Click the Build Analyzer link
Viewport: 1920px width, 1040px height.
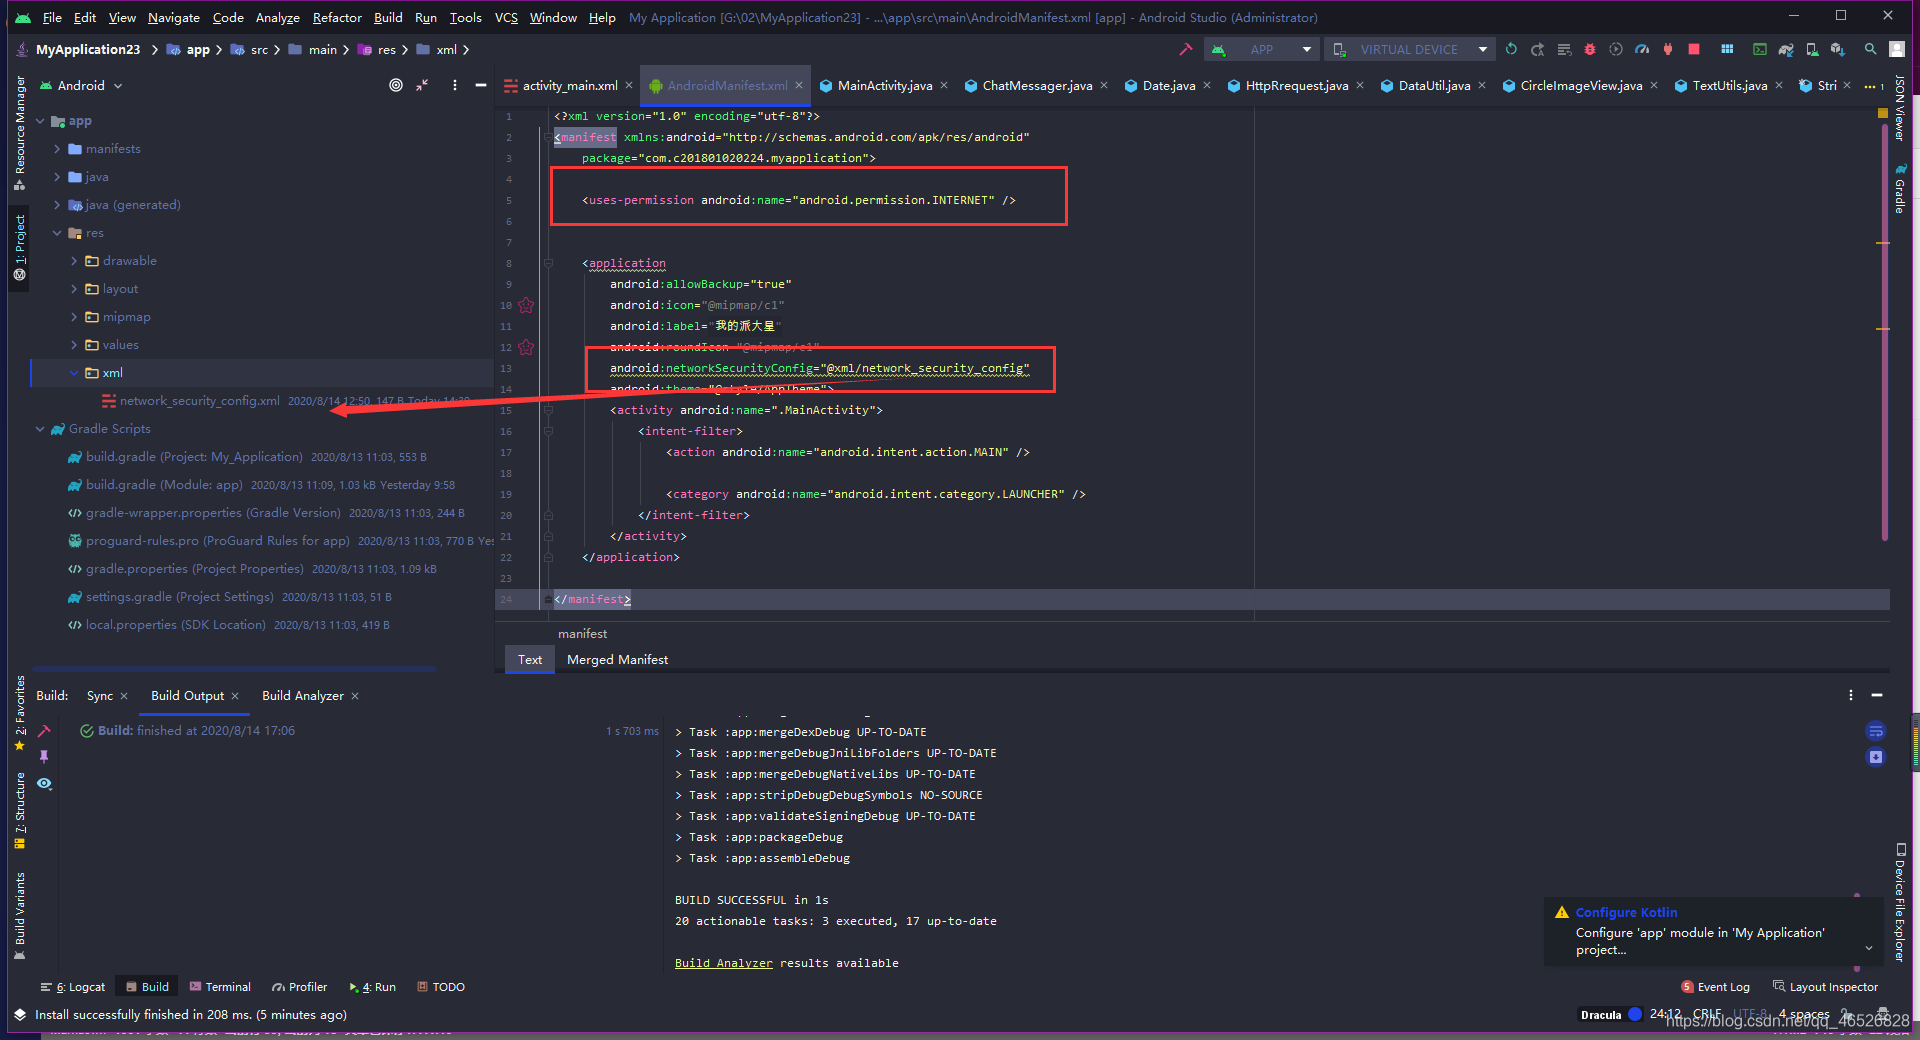724,963
